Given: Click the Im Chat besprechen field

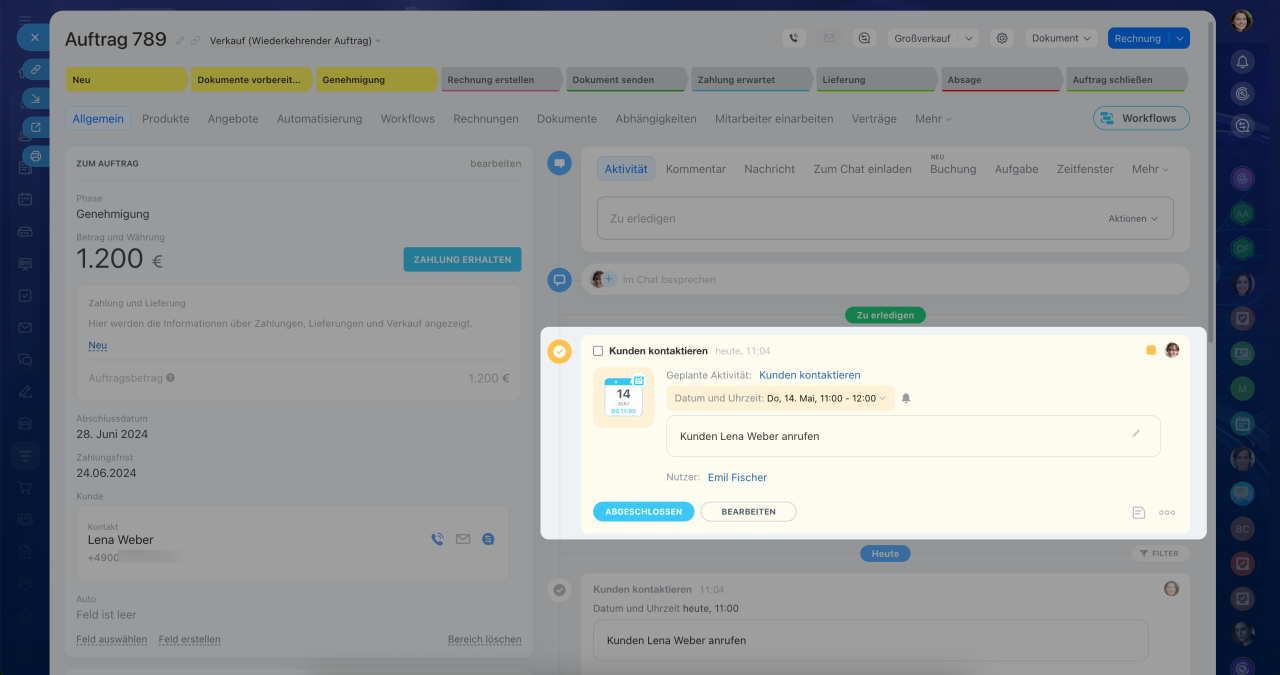Looking at the screenshot, I should coord(885,279).
